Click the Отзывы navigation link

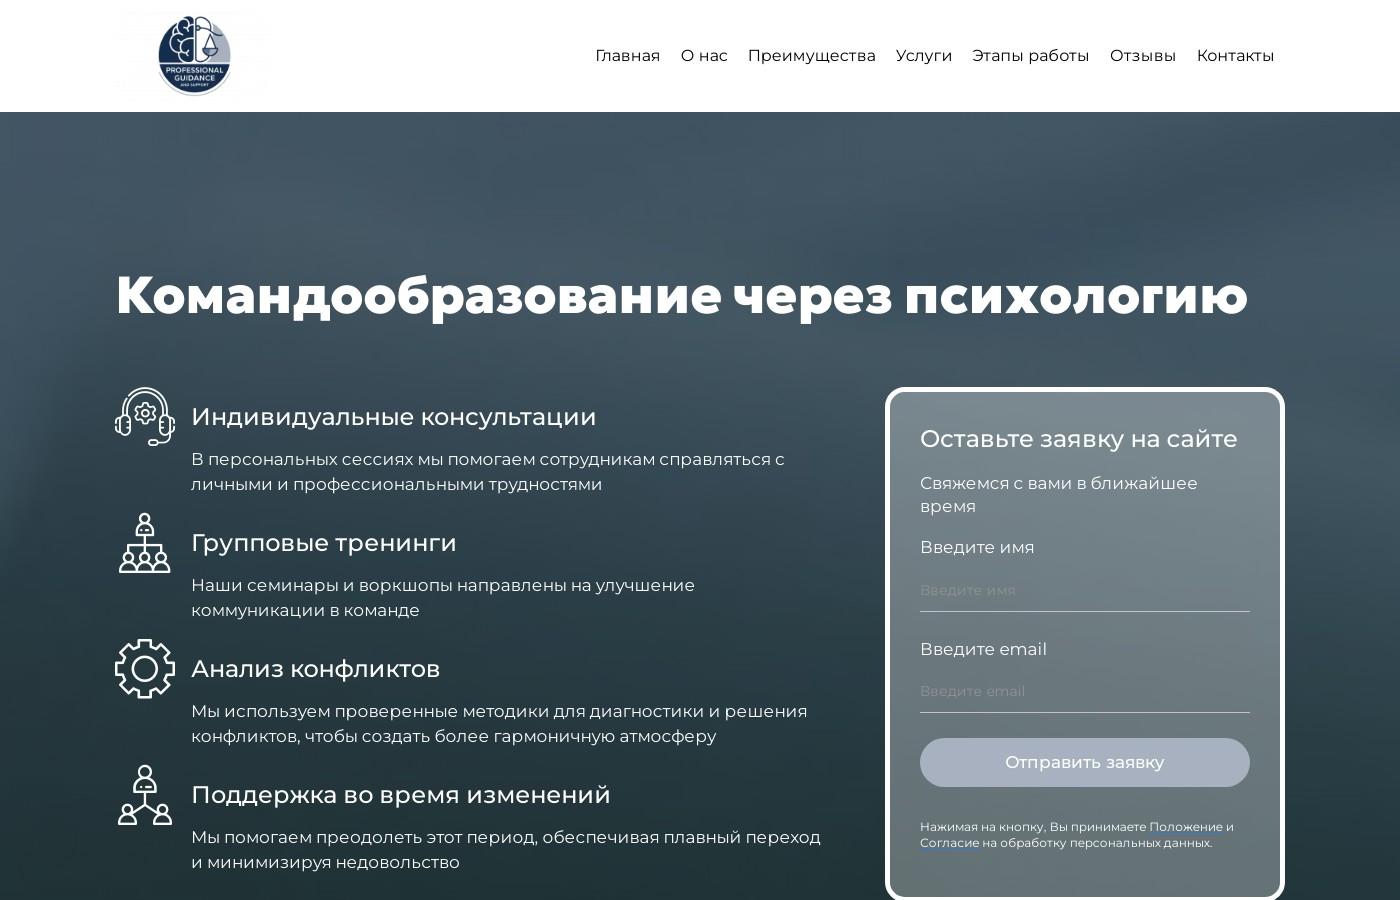pos(1142,55)
